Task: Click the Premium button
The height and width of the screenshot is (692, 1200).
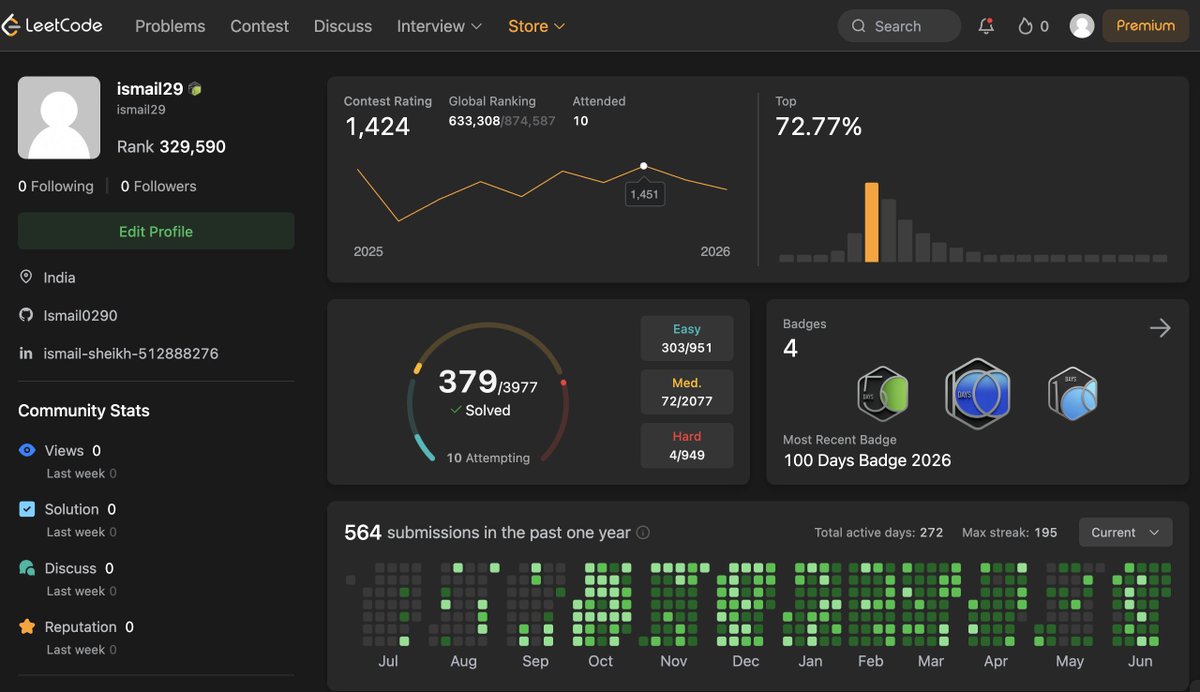Action: [x=1146, y=26]
